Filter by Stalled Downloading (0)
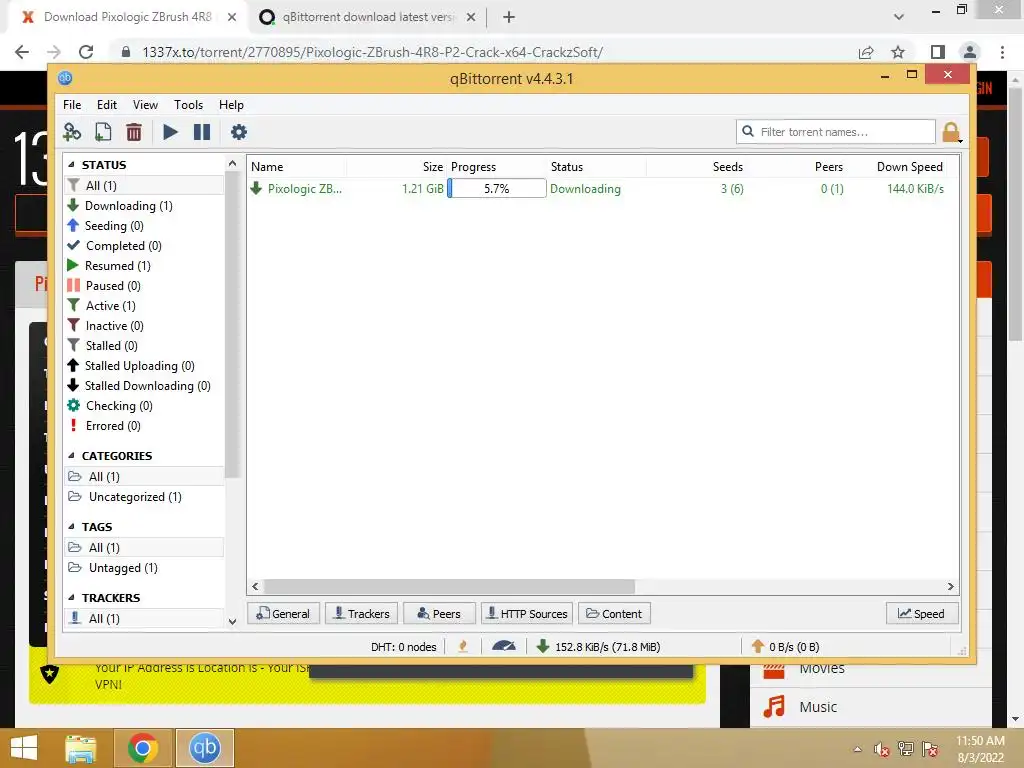Screen dimensions: 1024x768 point(138,385)
